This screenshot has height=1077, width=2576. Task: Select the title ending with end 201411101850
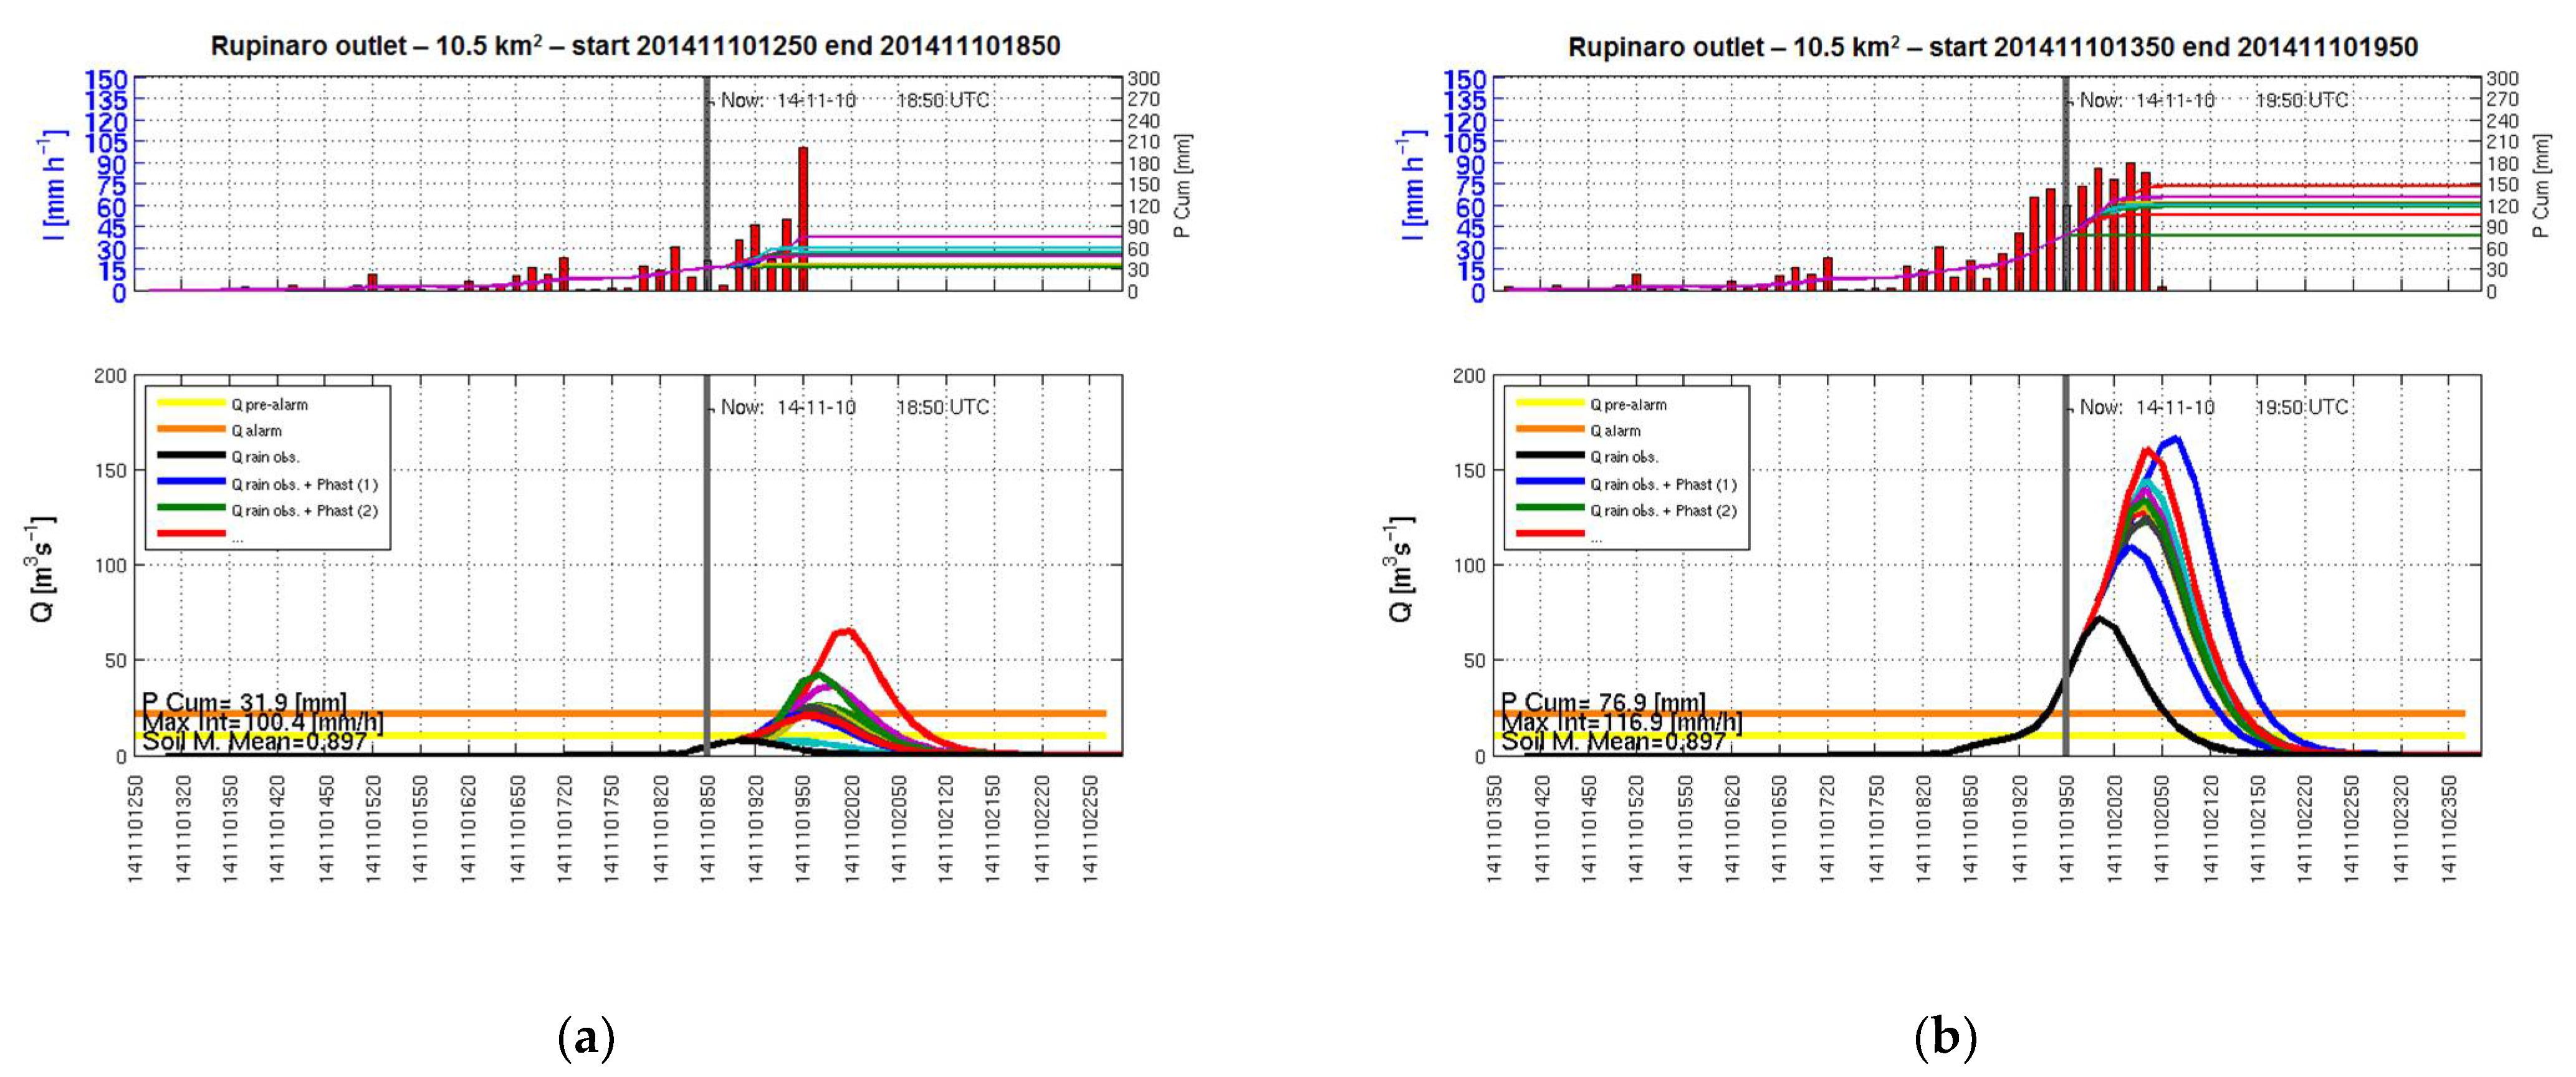tap(635, 46)
